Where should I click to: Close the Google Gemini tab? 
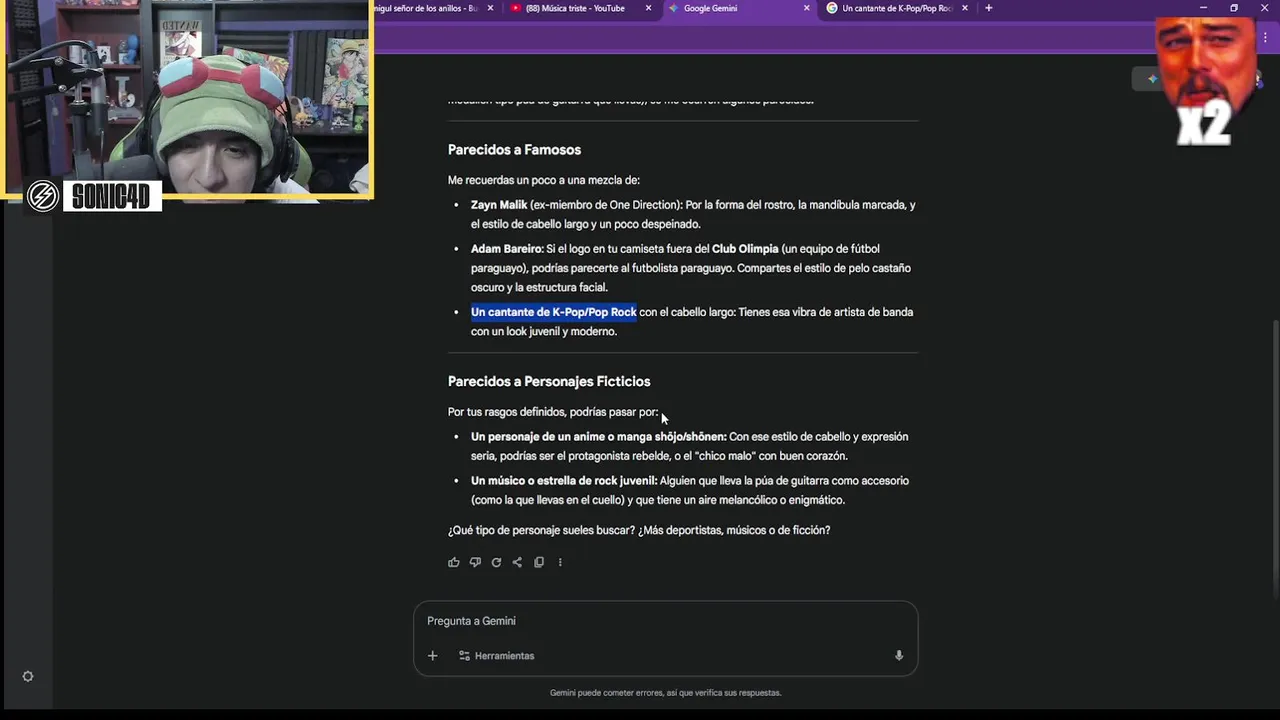pyautogui.click(x=807, y=8)
